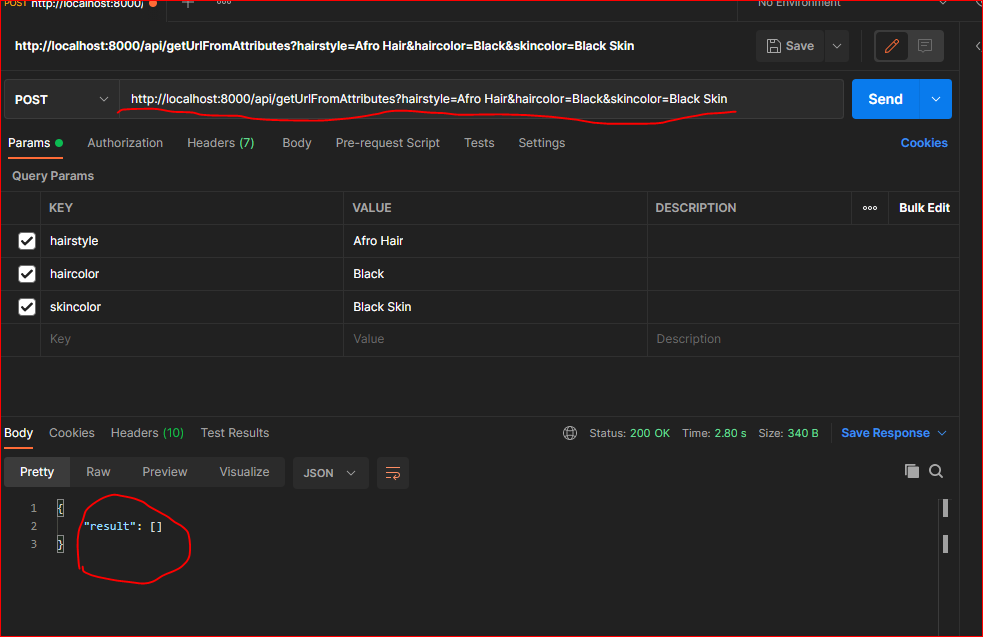Click the "result" key in the response

pos(110,526)
